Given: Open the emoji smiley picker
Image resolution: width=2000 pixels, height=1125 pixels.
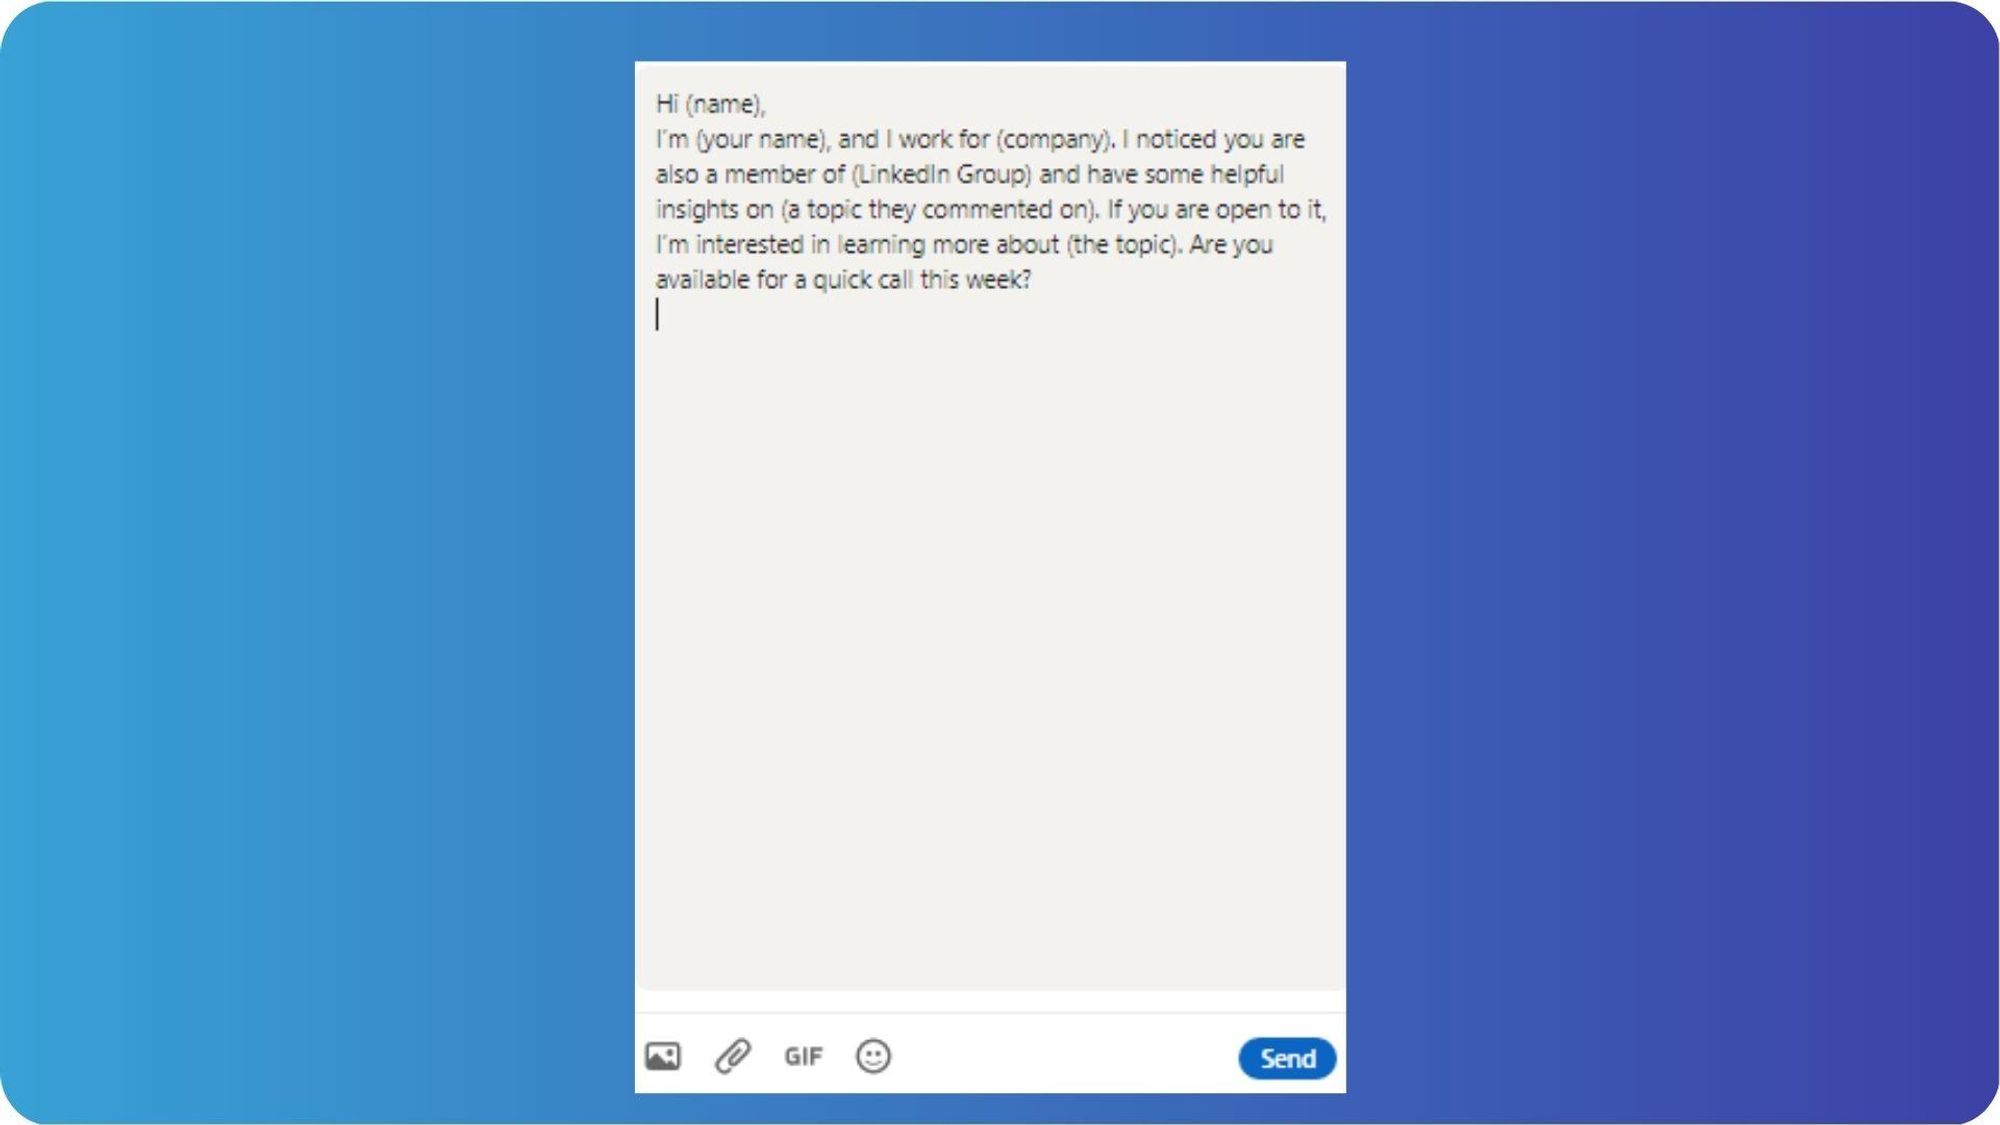Looking at the screenshot, I should tap(873, 1056).
